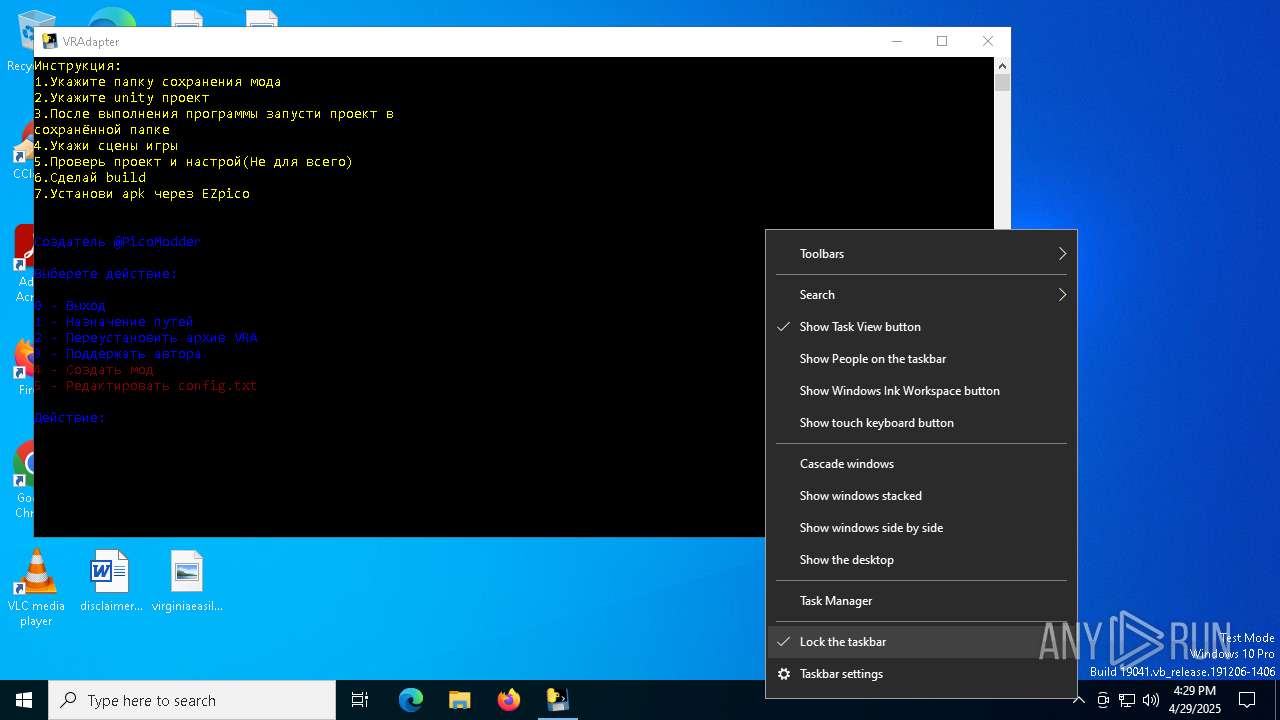The width and height of the screenshot is (1280, 720).
Task: Open network status tray icon
Action: [1127, 700]
